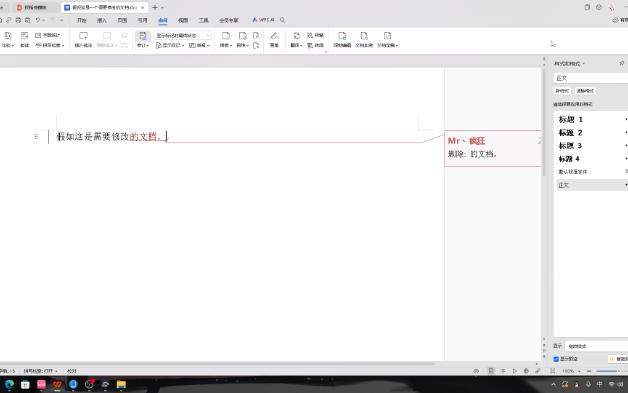Switch to the 插入 (Insert) ribbon tab
Viewport: 628px width, 393px height.
click(102, 20)
